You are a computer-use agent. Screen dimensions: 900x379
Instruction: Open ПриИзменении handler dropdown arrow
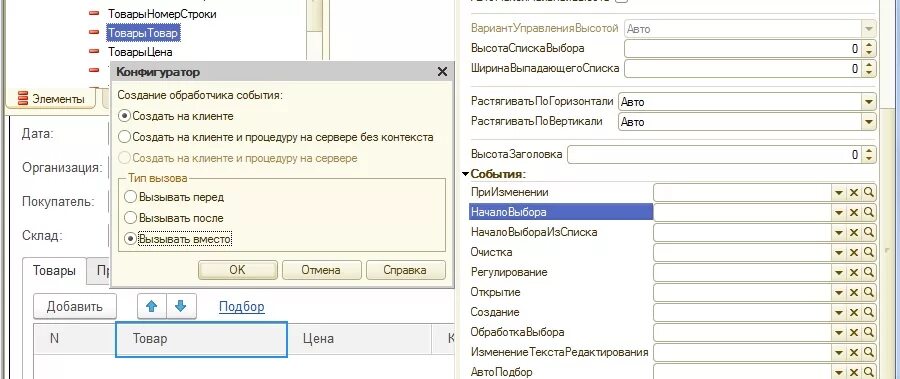point(839,194)
